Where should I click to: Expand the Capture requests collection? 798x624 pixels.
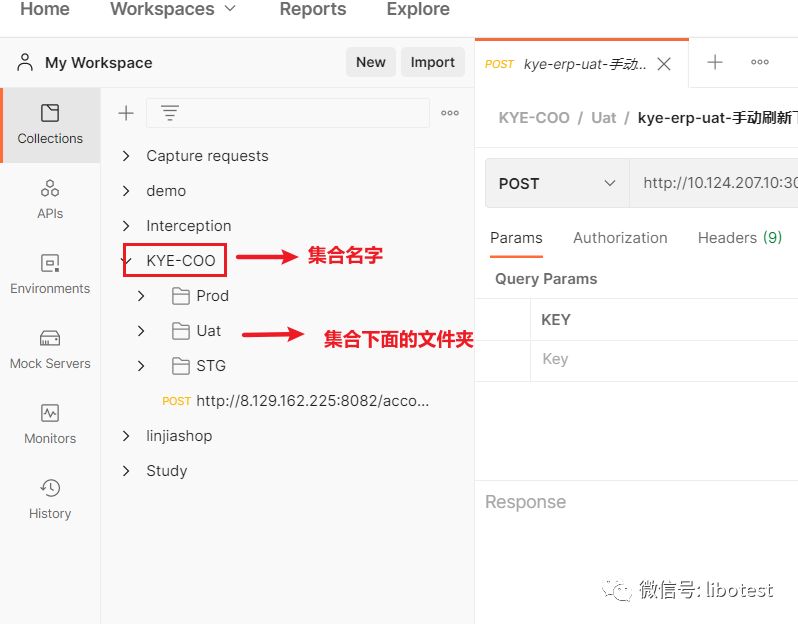[x=126, y=156]
